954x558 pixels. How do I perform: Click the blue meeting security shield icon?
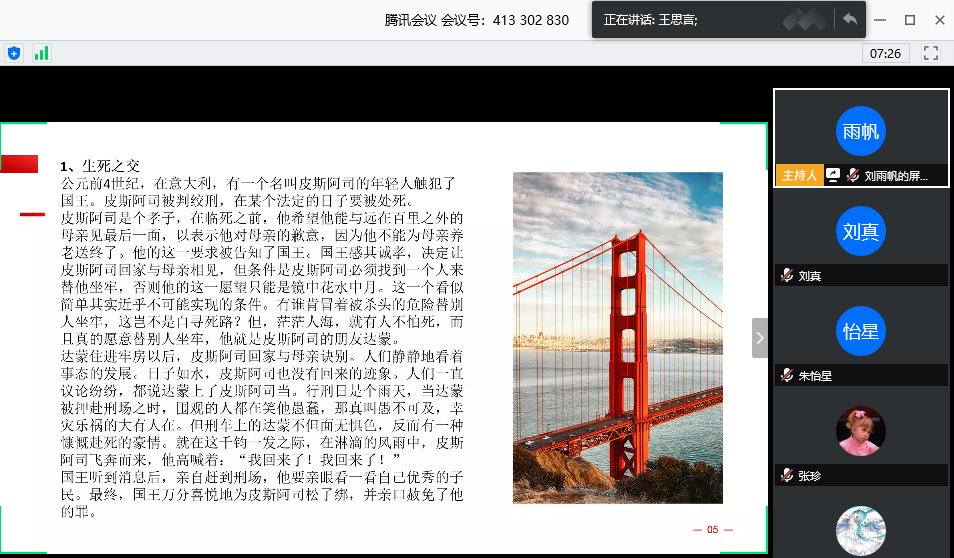[x=14, y=53]
